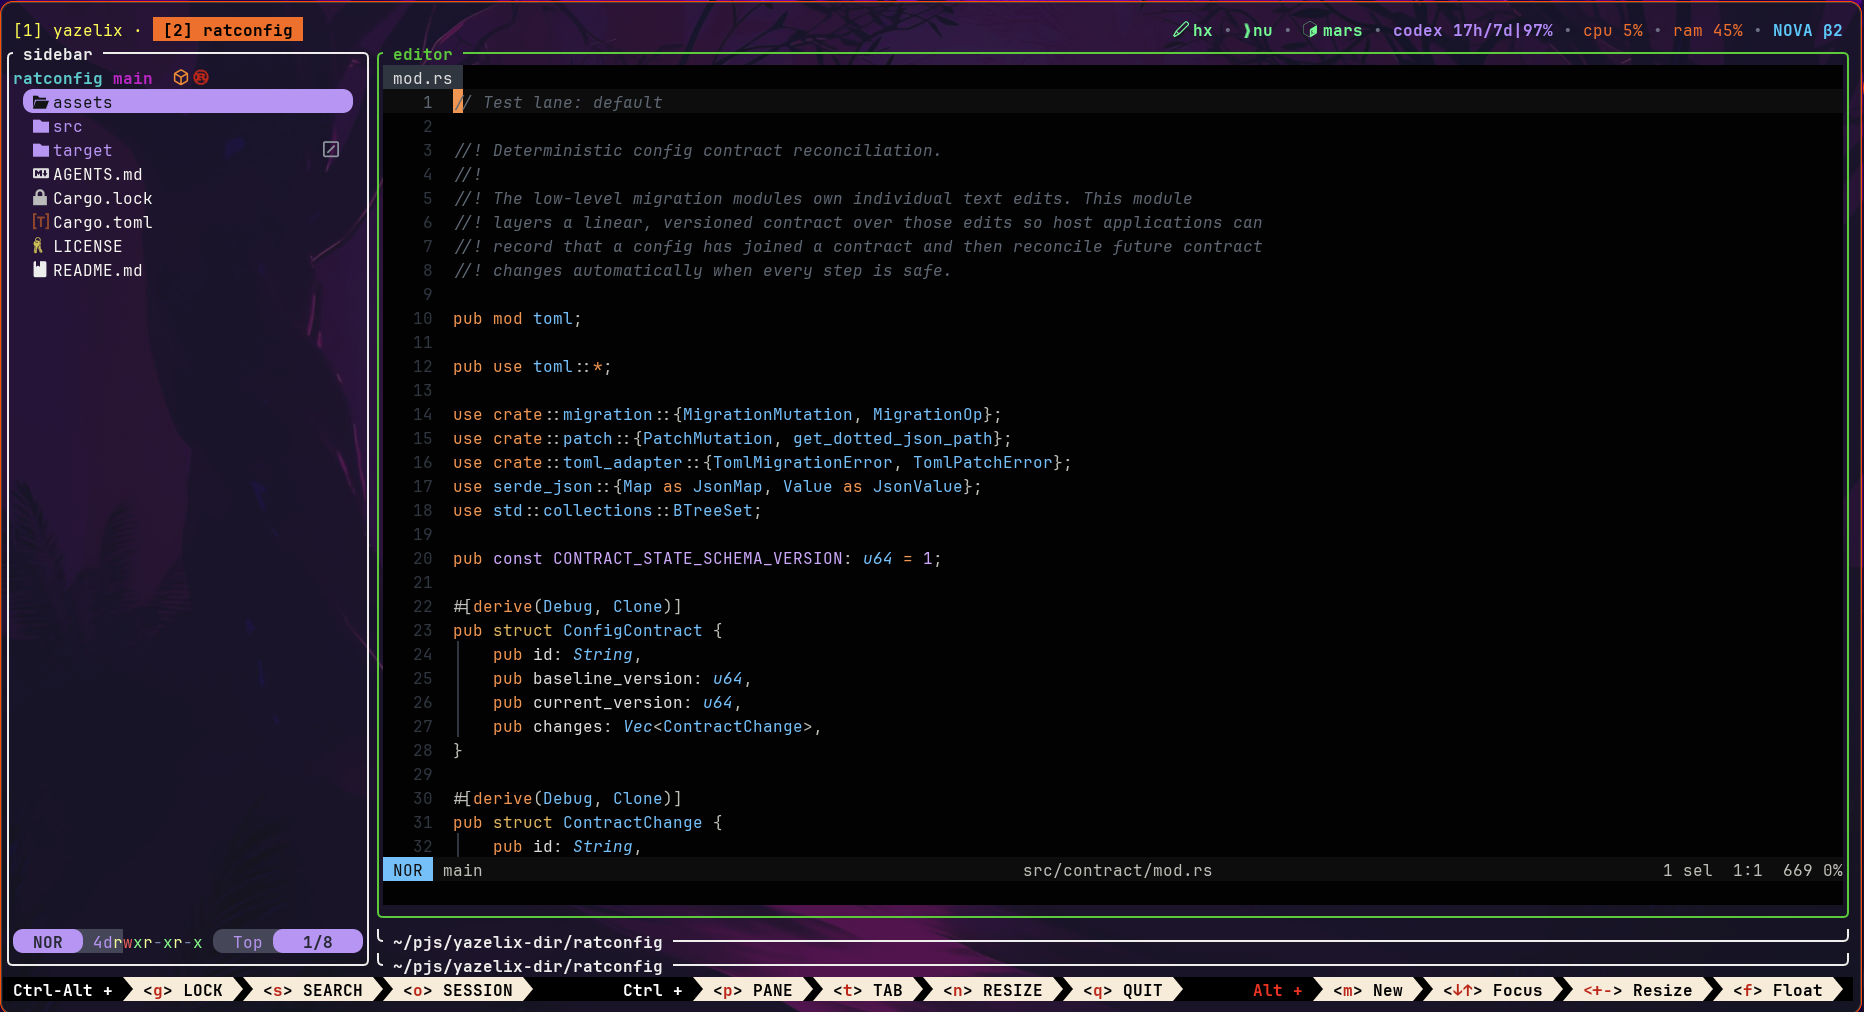Click the key icon beside LICENSE
This screenshot has height=1012, width=1864.
coord(39,246)
